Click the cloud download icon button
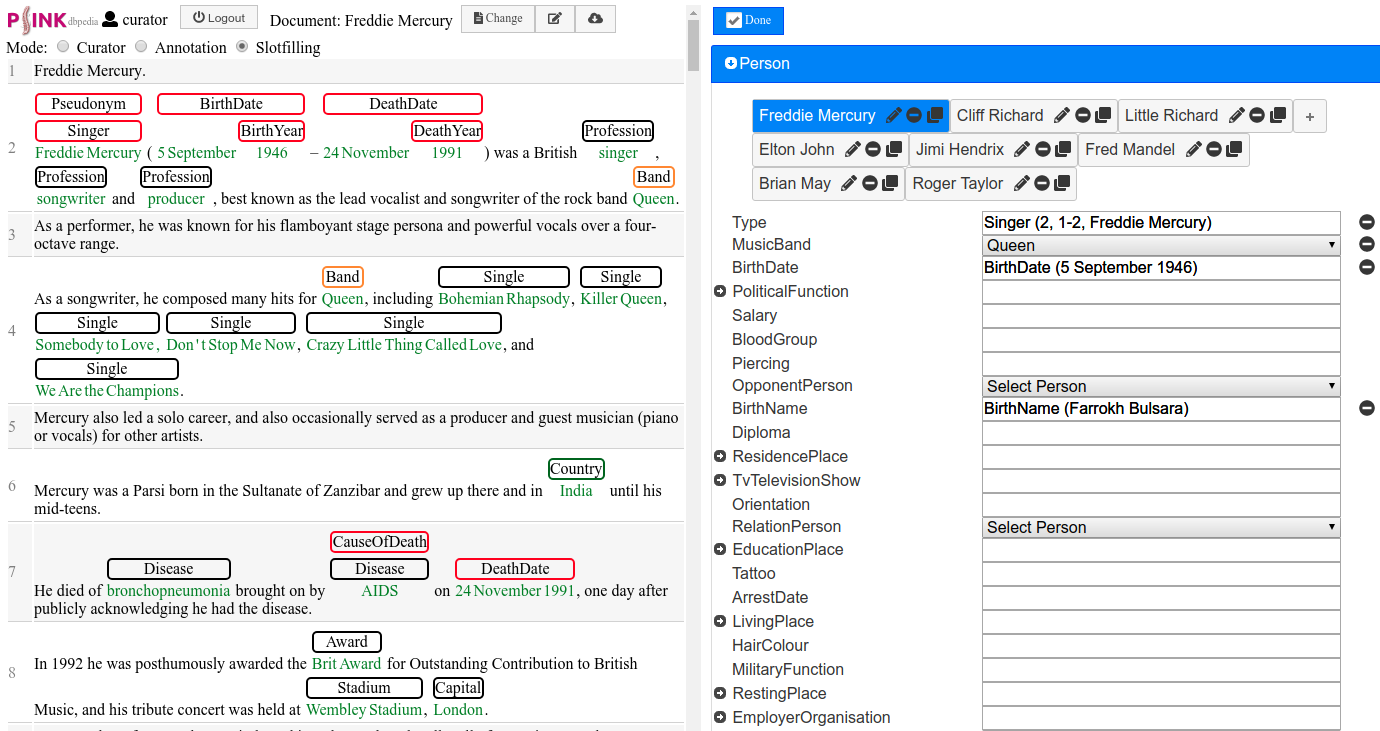Screen dimensions: 1380x731 (x=595, y=19)
